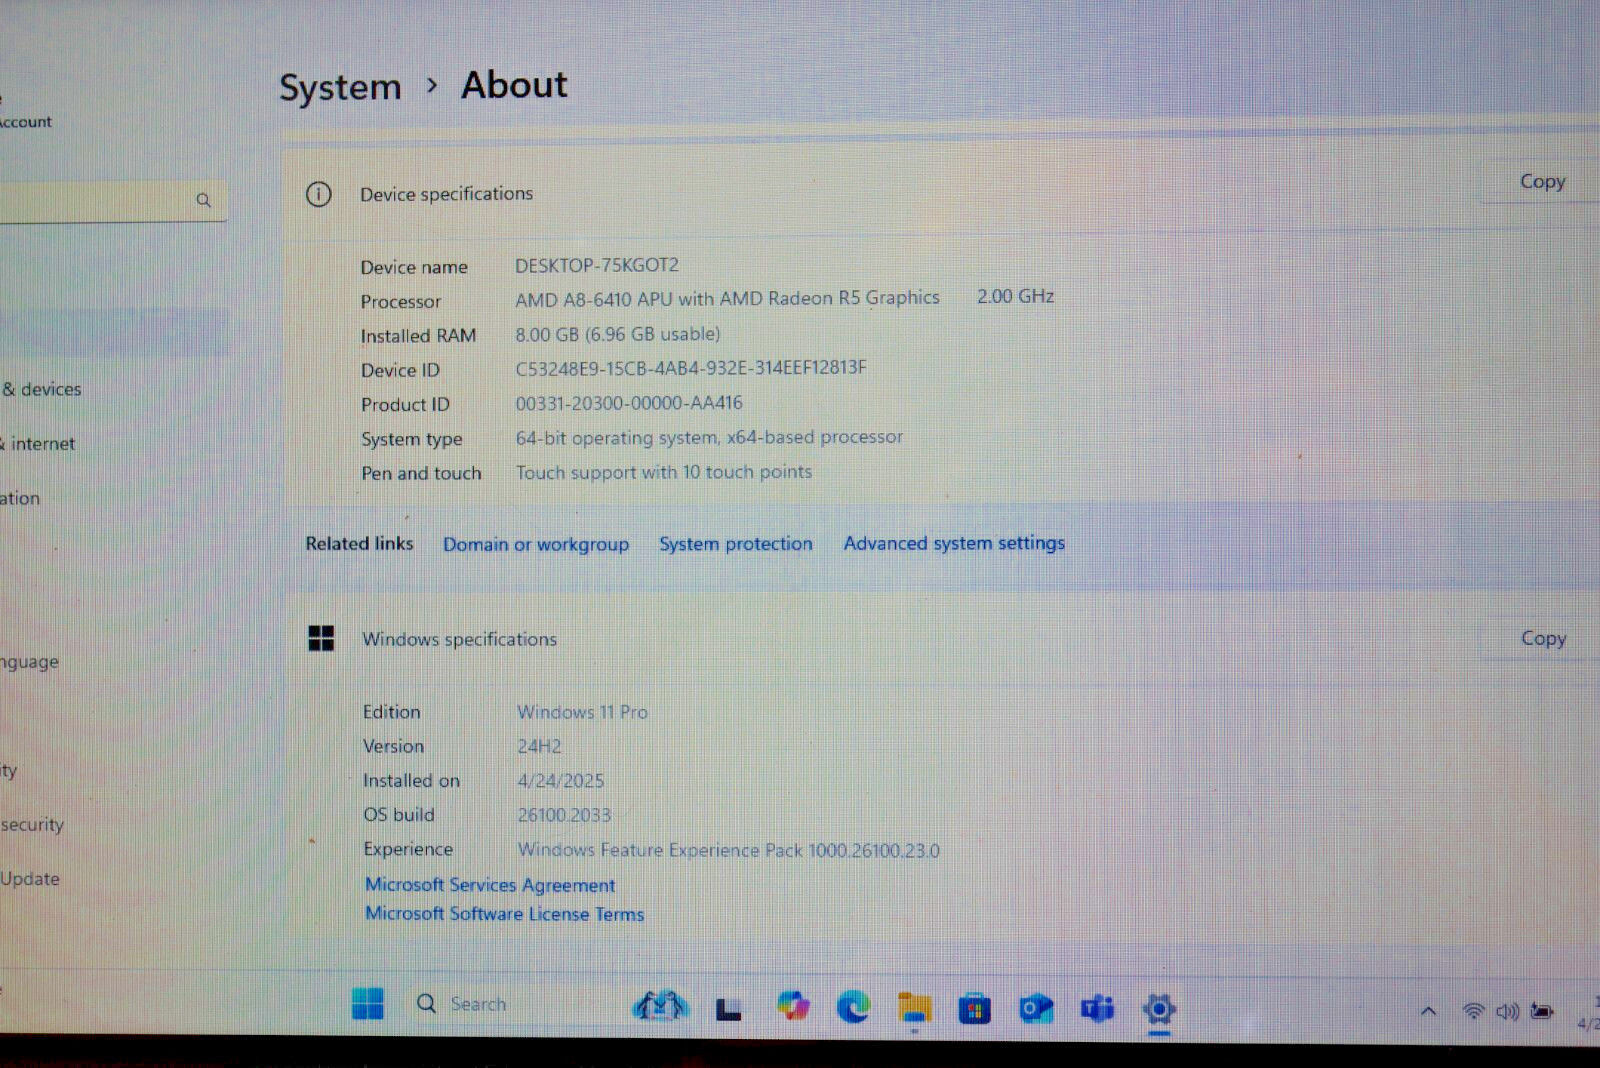Copy the Windows specifications

tap(1542, 638)
